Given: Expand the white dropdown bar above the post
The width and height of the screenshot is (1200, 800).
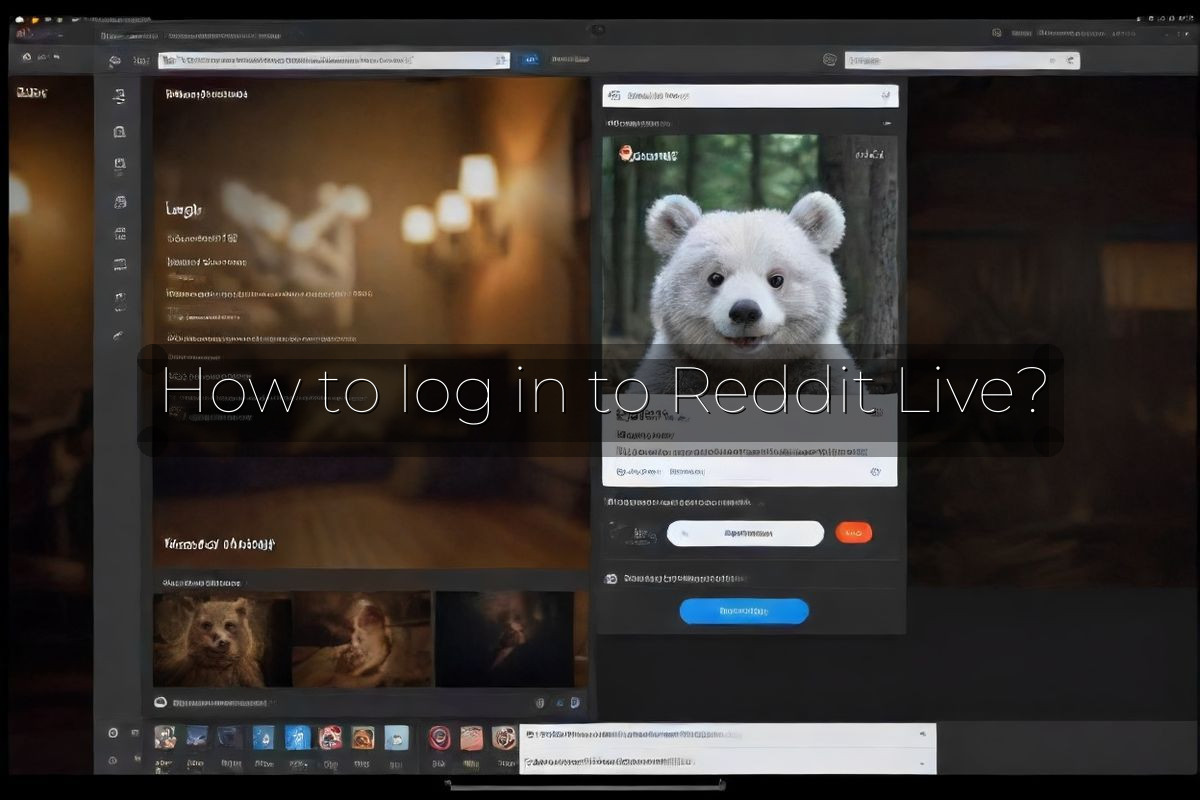Looking at the screenshot, I should coord(750,96).
